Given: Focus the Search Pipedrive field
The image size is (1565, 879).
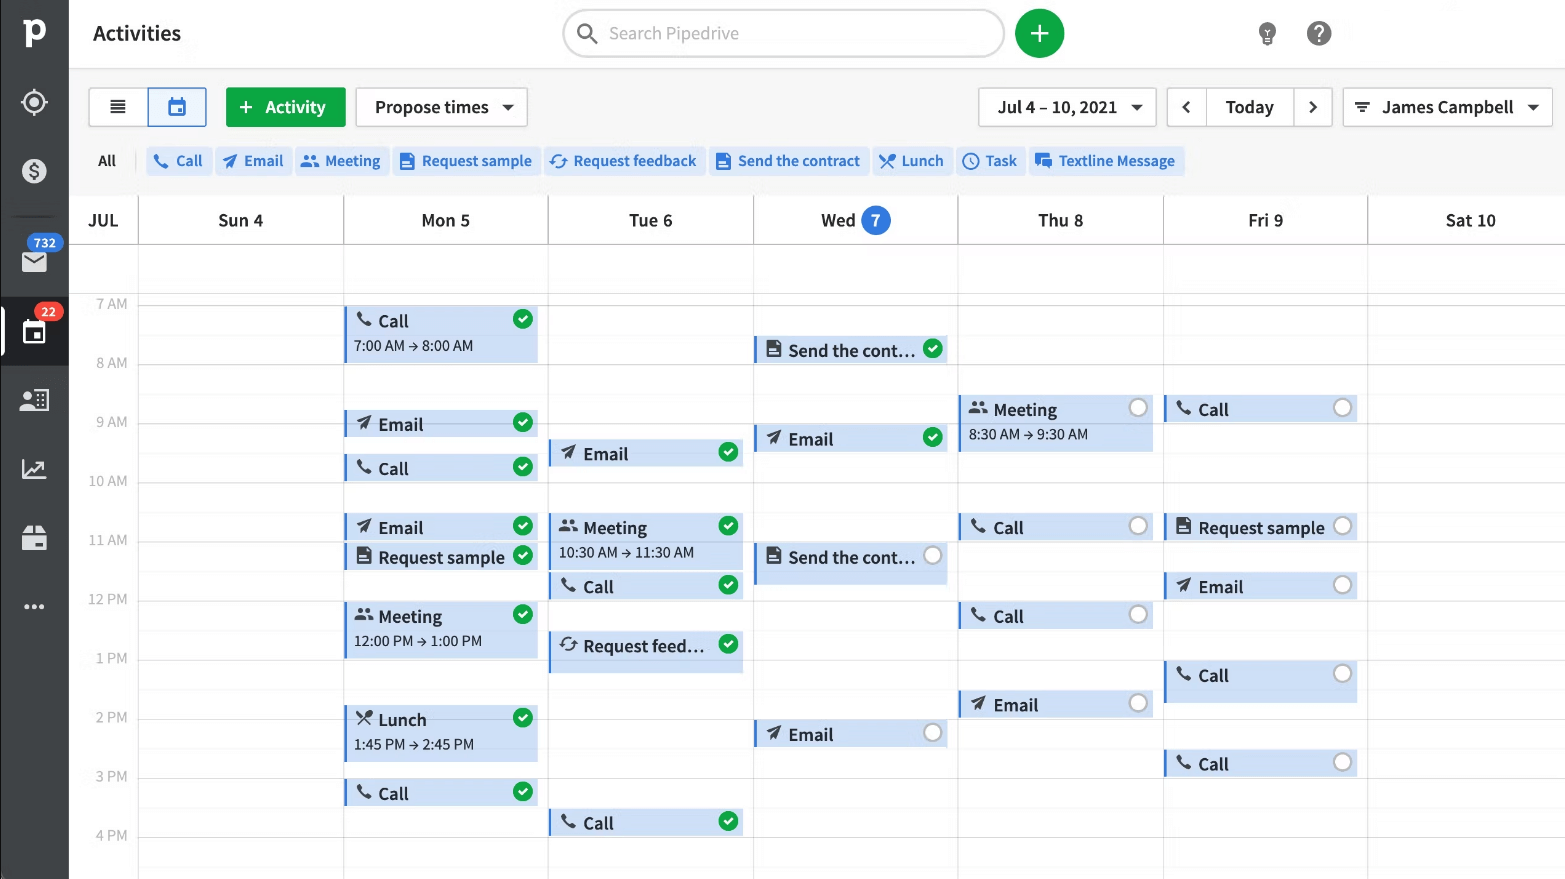Looking at the screenshot, I should [784, 33].
